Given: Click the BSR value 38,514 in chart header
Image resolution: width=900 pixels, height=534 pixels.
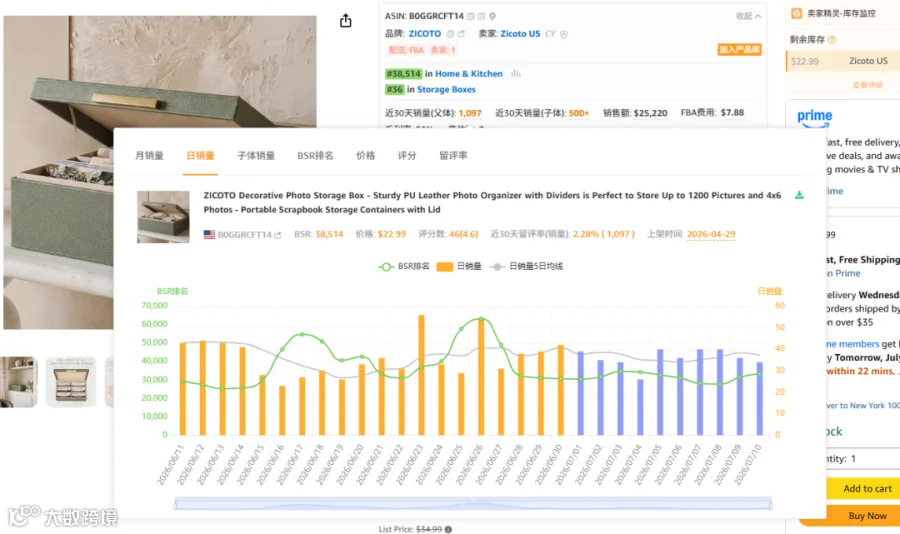Looking at the screenshot, I should coord(329,234).
